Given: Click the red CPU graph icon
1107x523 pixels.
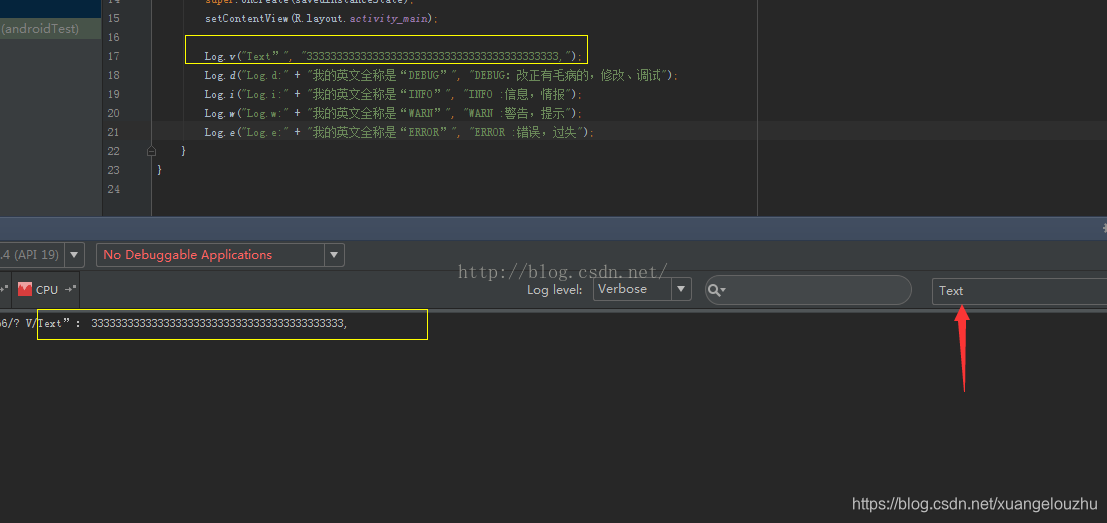Looking at the screenshot, I should (x=25, y=289).
